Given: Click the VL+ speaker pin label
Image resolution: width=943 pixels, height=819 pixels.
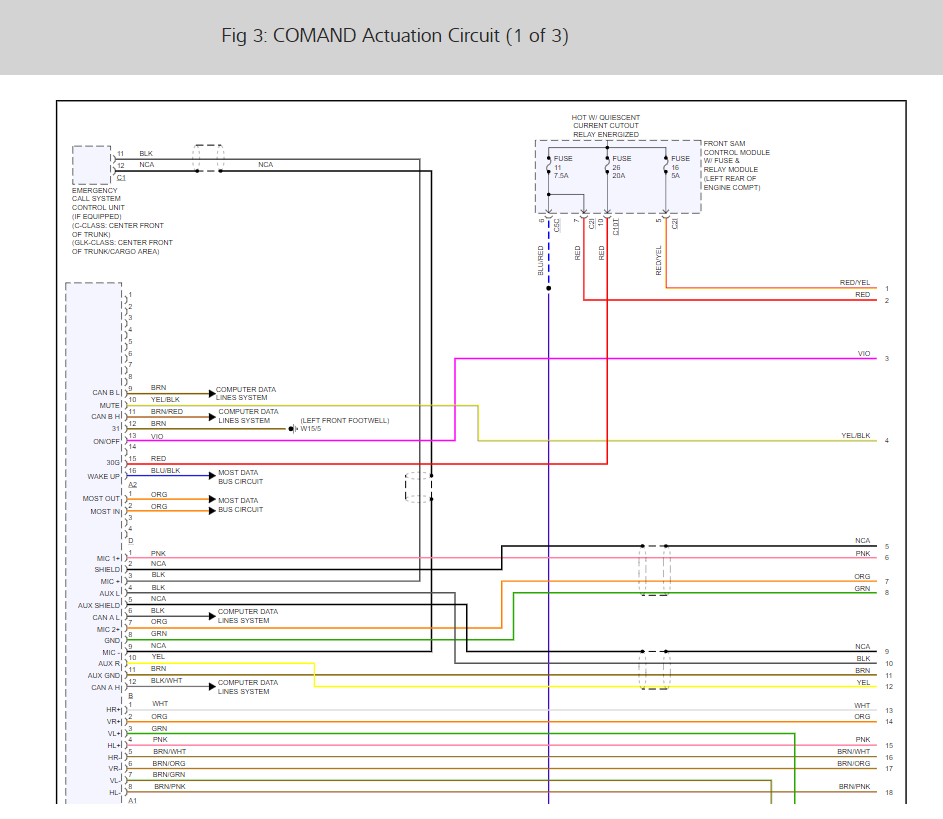Looking at the screenshot, I should [114, 734].
